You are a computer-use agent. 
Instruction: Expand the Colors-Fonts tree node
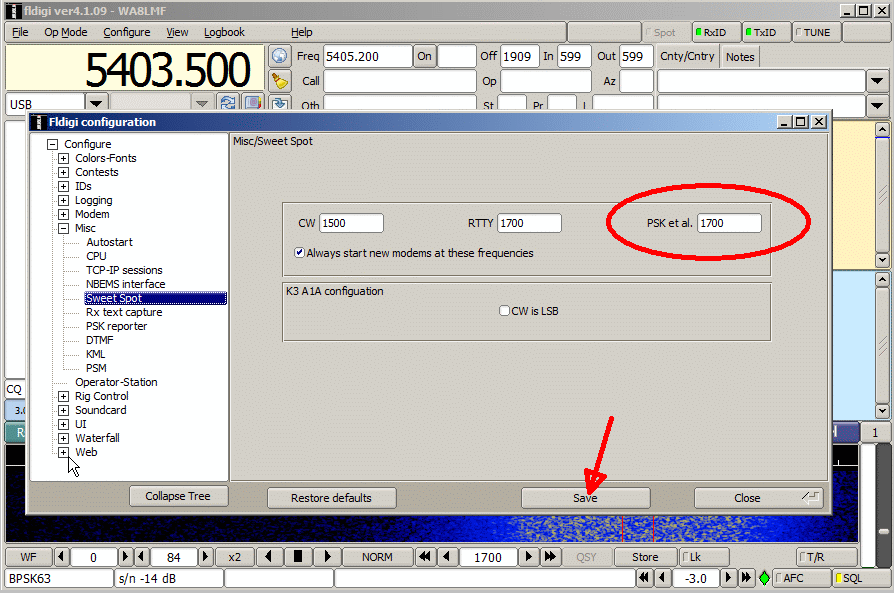pyautogui.click(x=63, y=158)
